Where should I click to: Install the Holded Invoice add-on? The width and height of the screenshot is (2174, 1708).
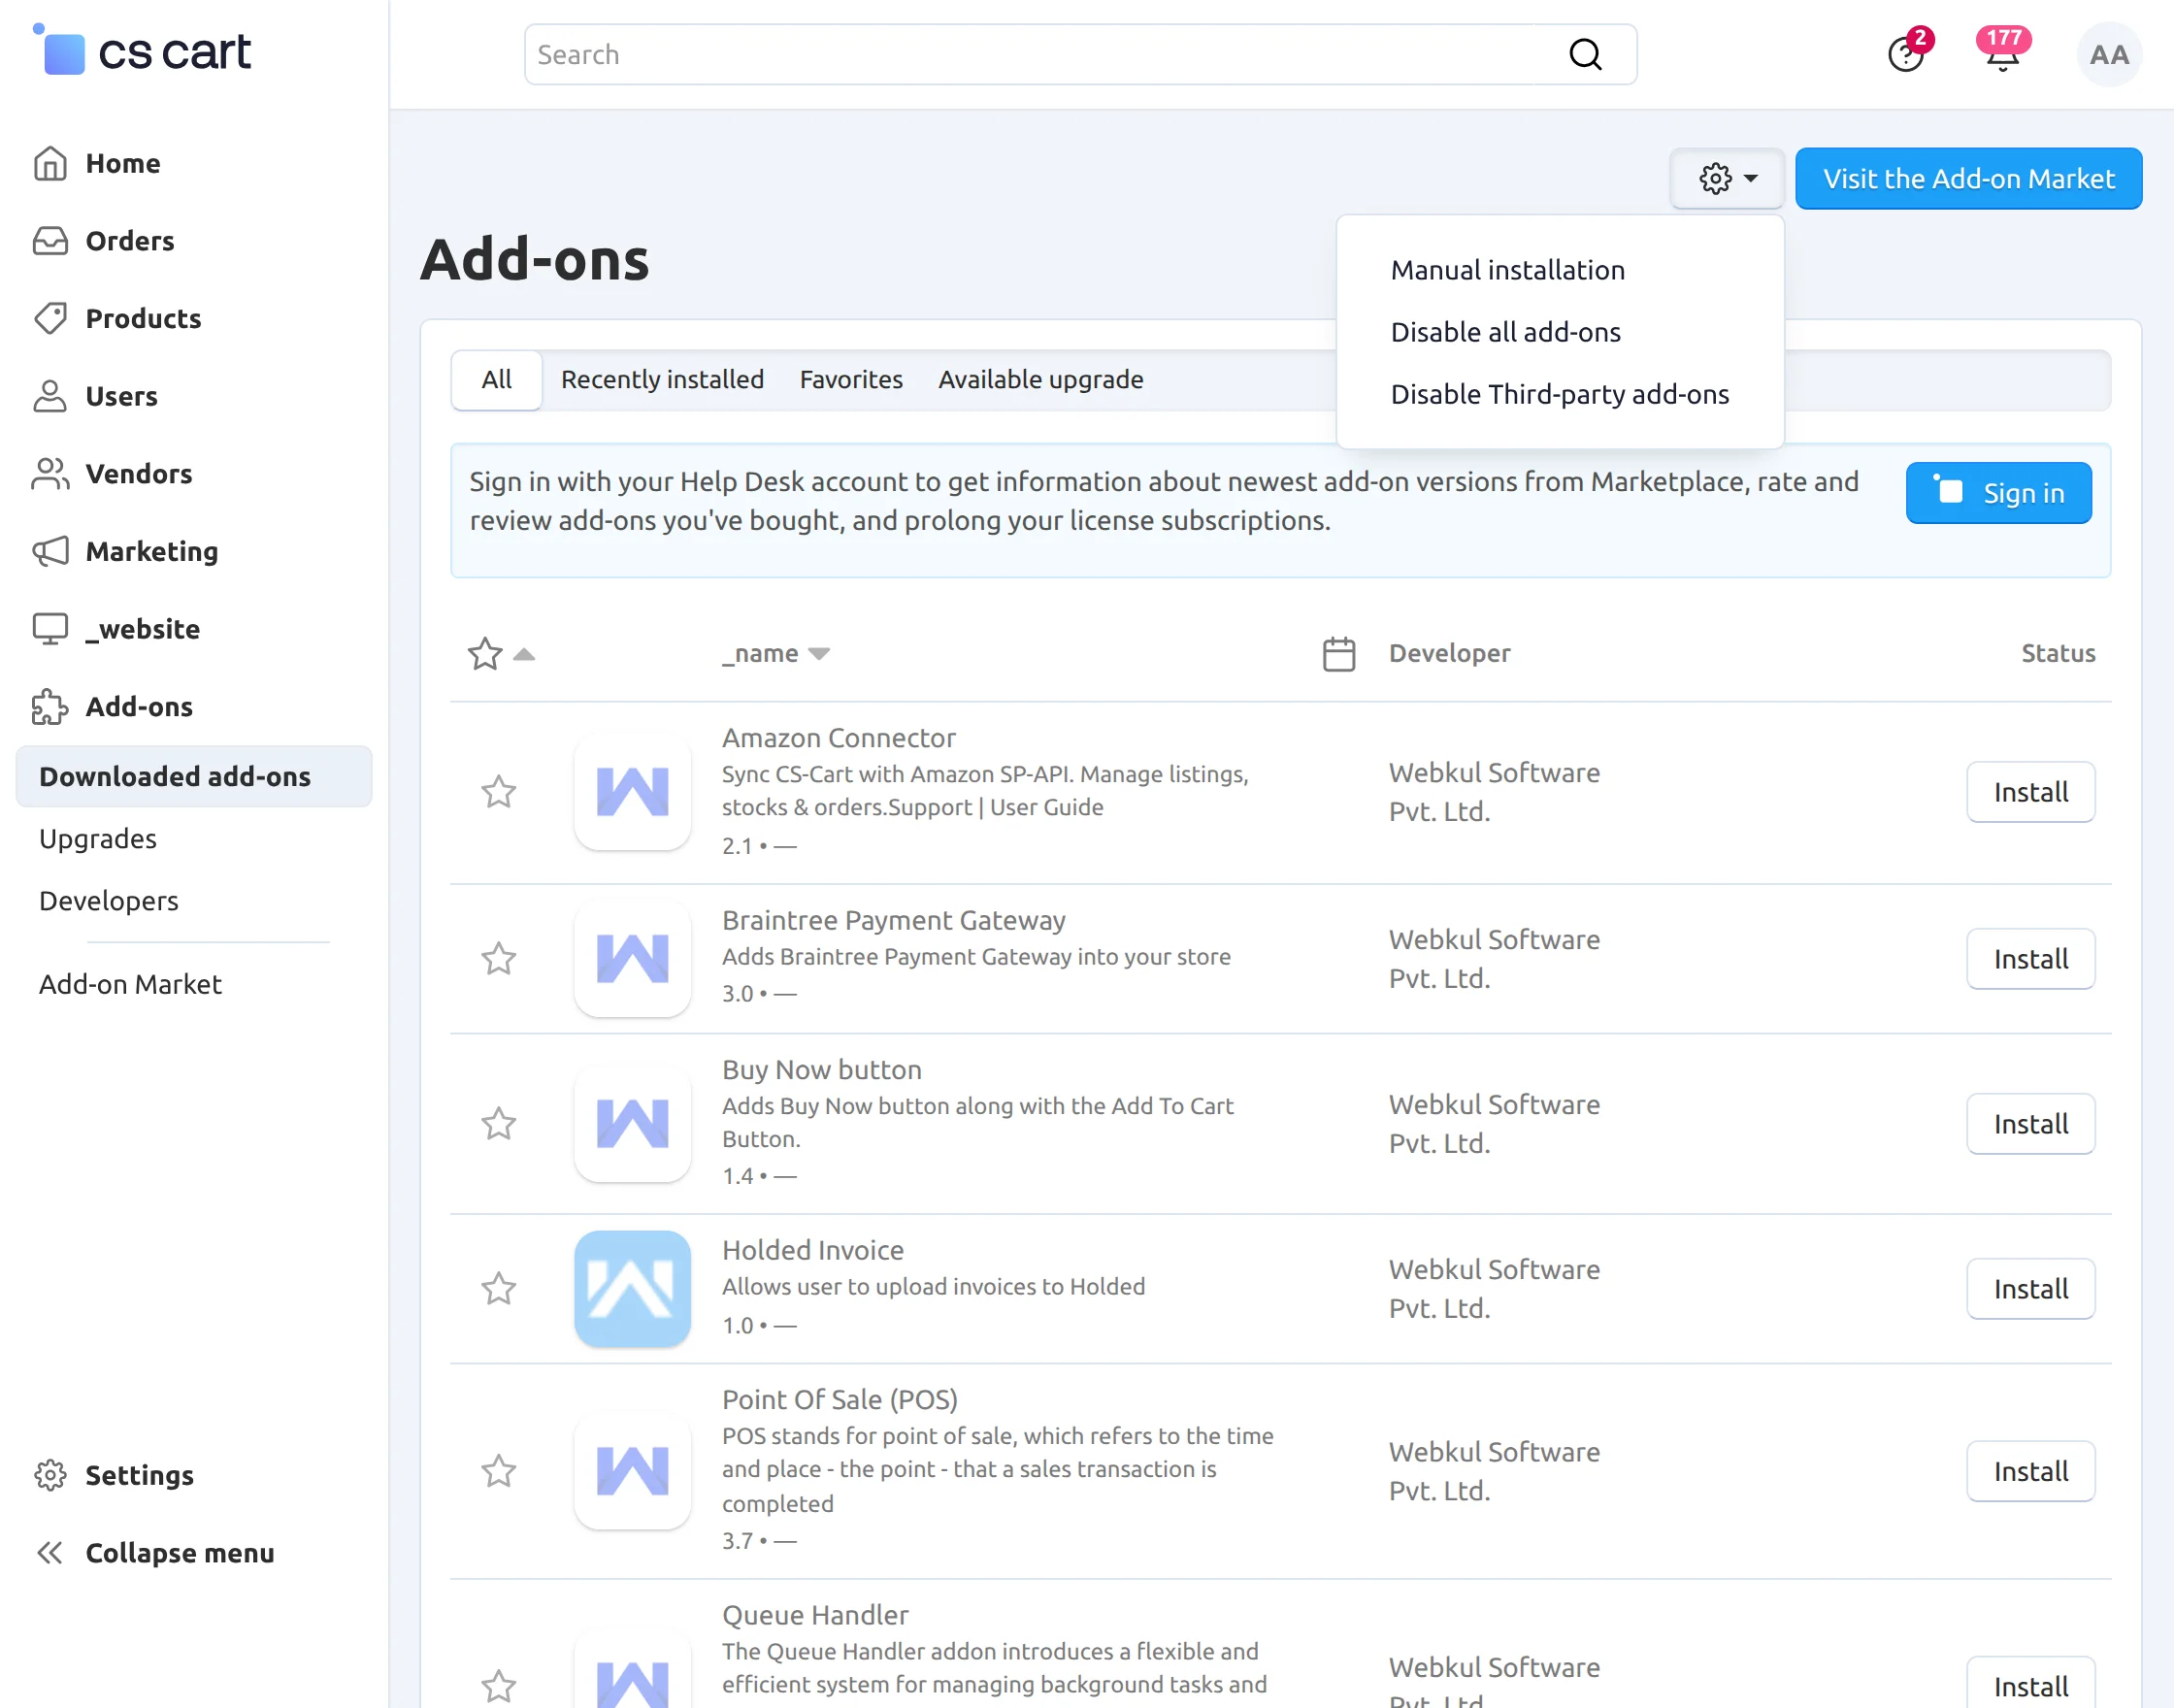2030,1289
